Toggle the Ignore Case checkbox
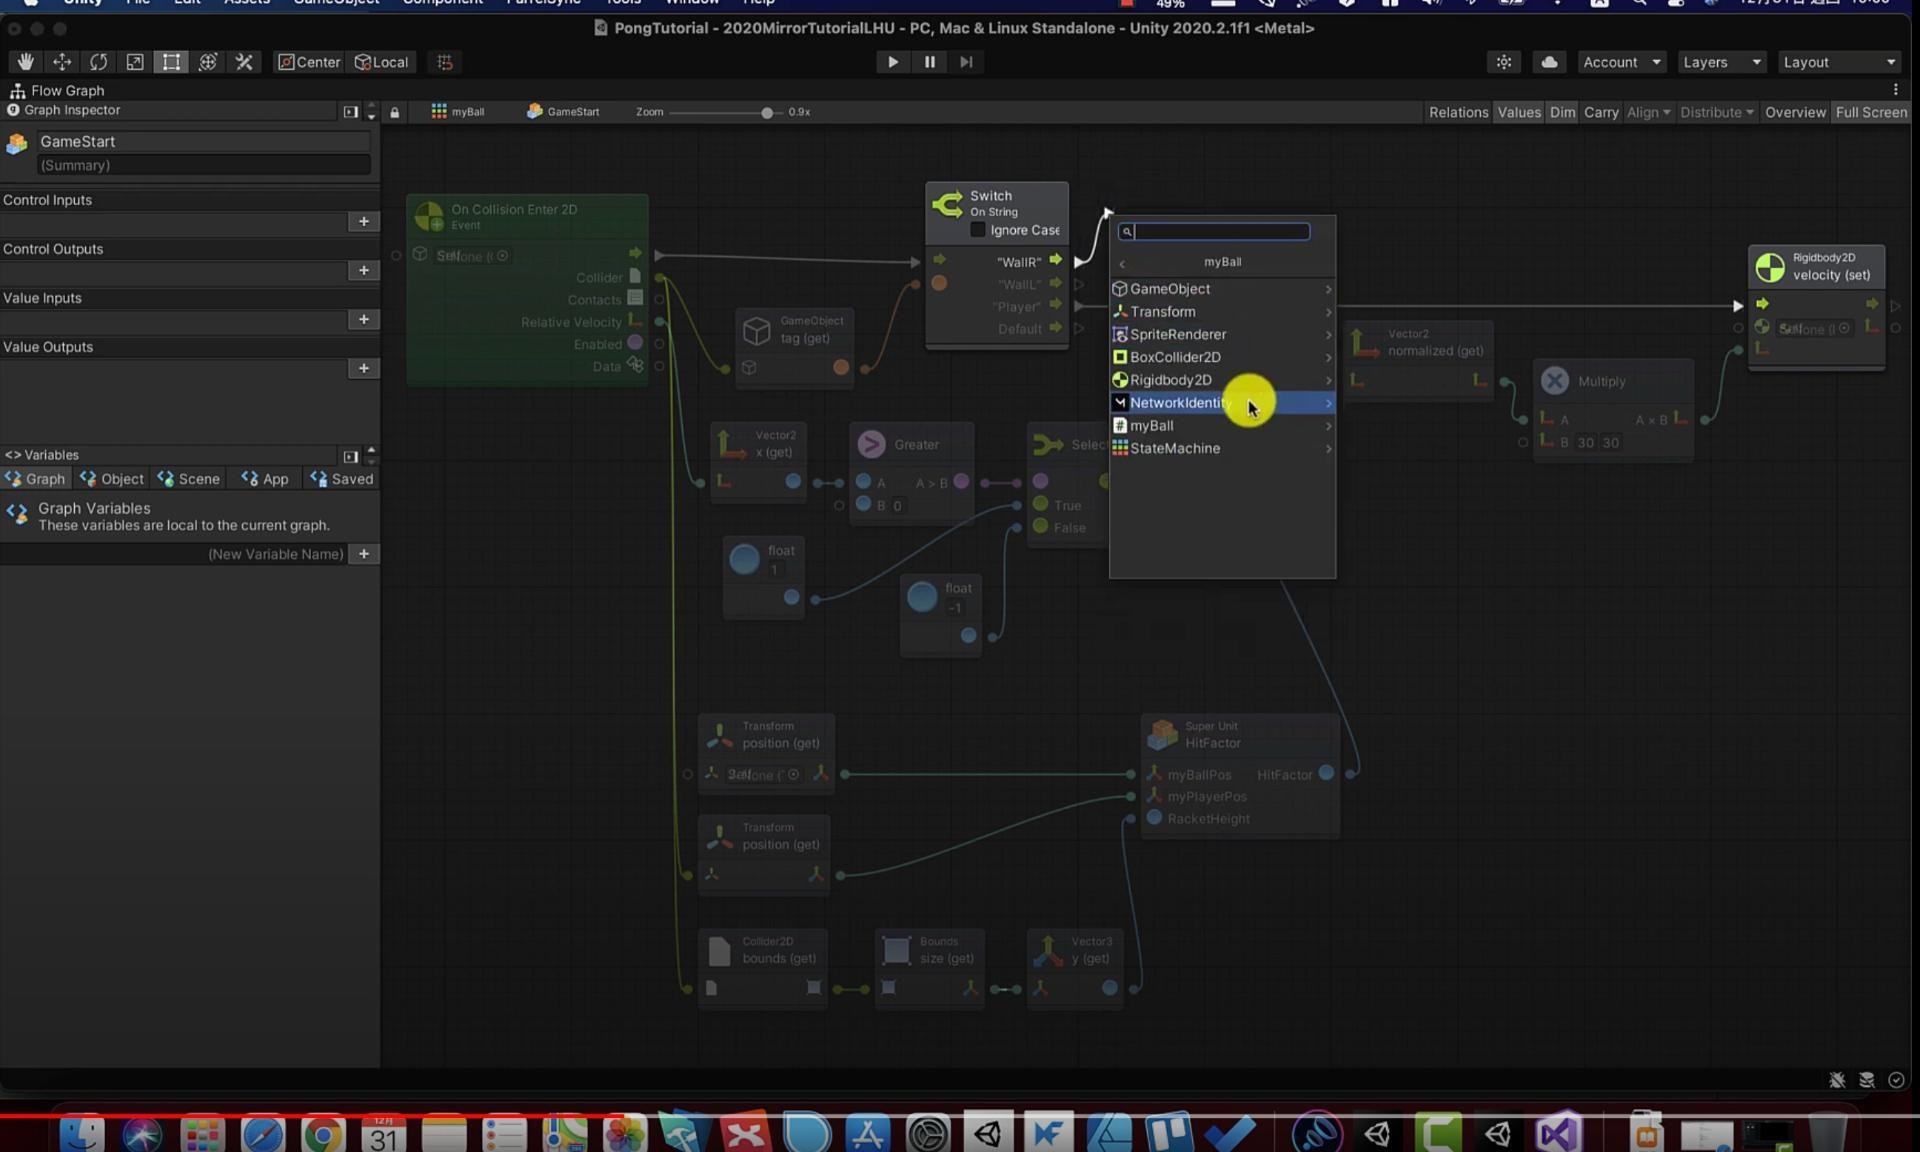Image resolution: width=1920 pixels, height=1152 pixels. [x=978, y=230]
